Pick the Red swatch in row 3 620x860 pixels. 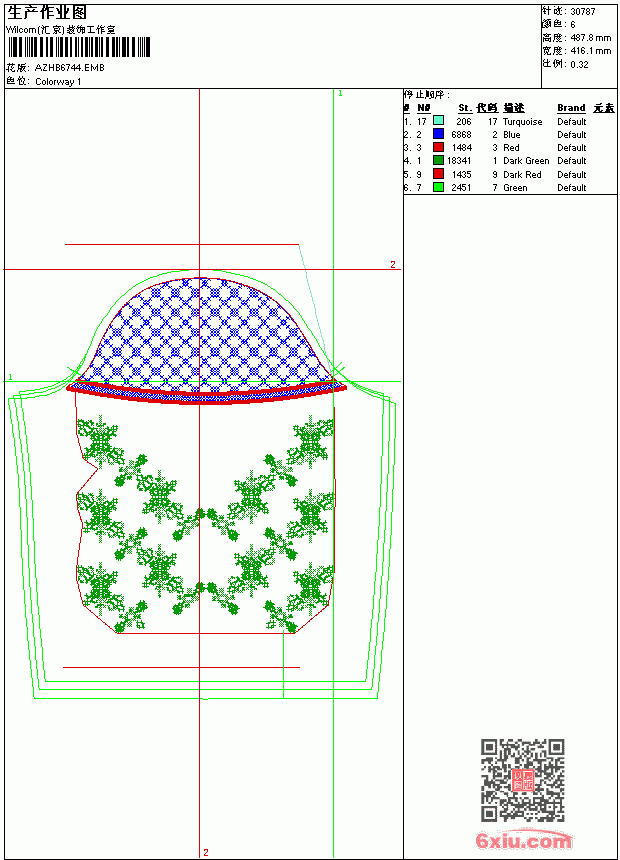438,147
